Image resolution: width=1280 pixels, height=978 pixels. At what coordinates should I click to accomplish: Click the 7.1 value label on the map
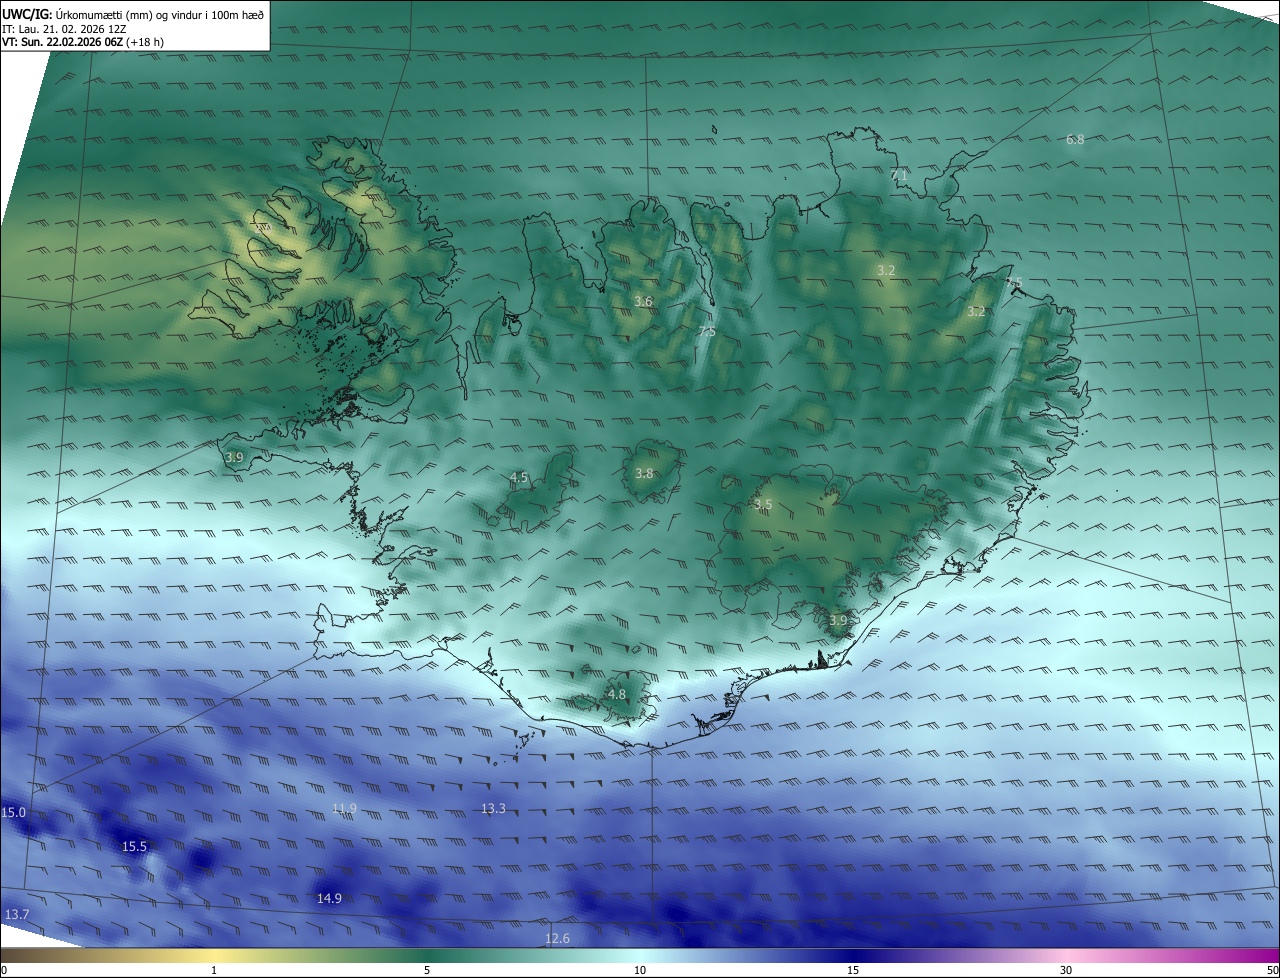pos(899,176)
